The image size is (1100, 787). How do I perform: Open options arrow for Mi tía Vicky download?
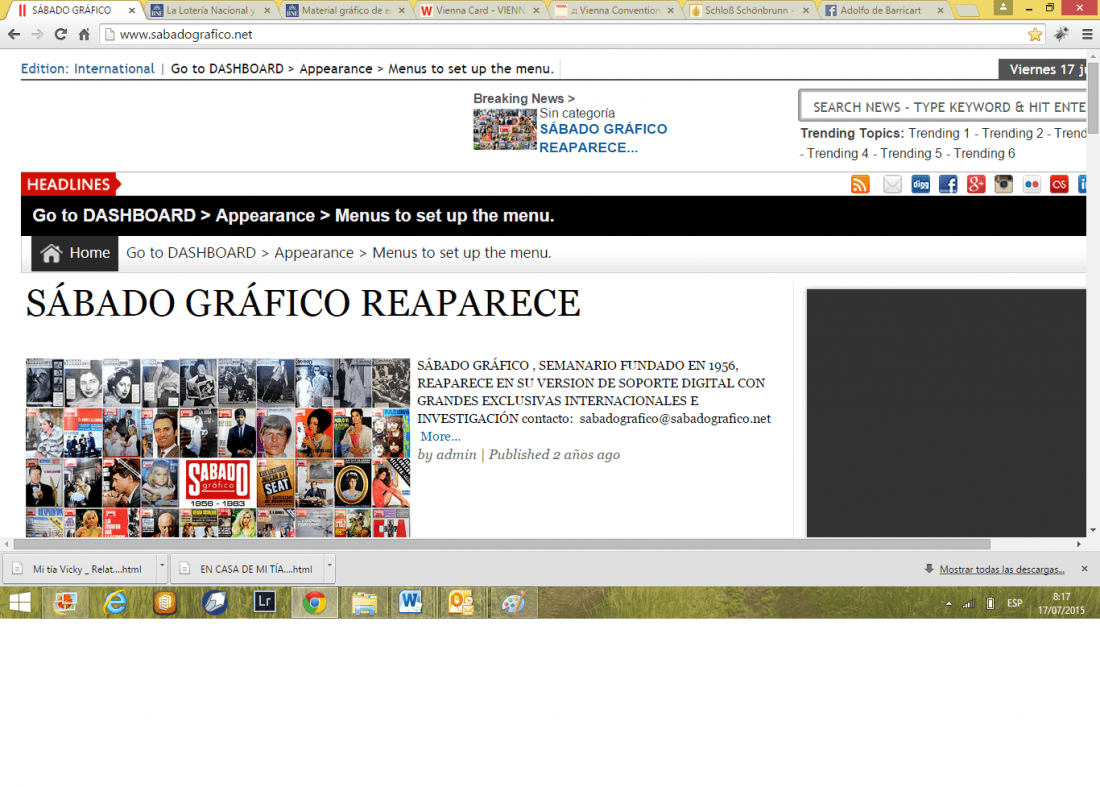pos(161,568)
